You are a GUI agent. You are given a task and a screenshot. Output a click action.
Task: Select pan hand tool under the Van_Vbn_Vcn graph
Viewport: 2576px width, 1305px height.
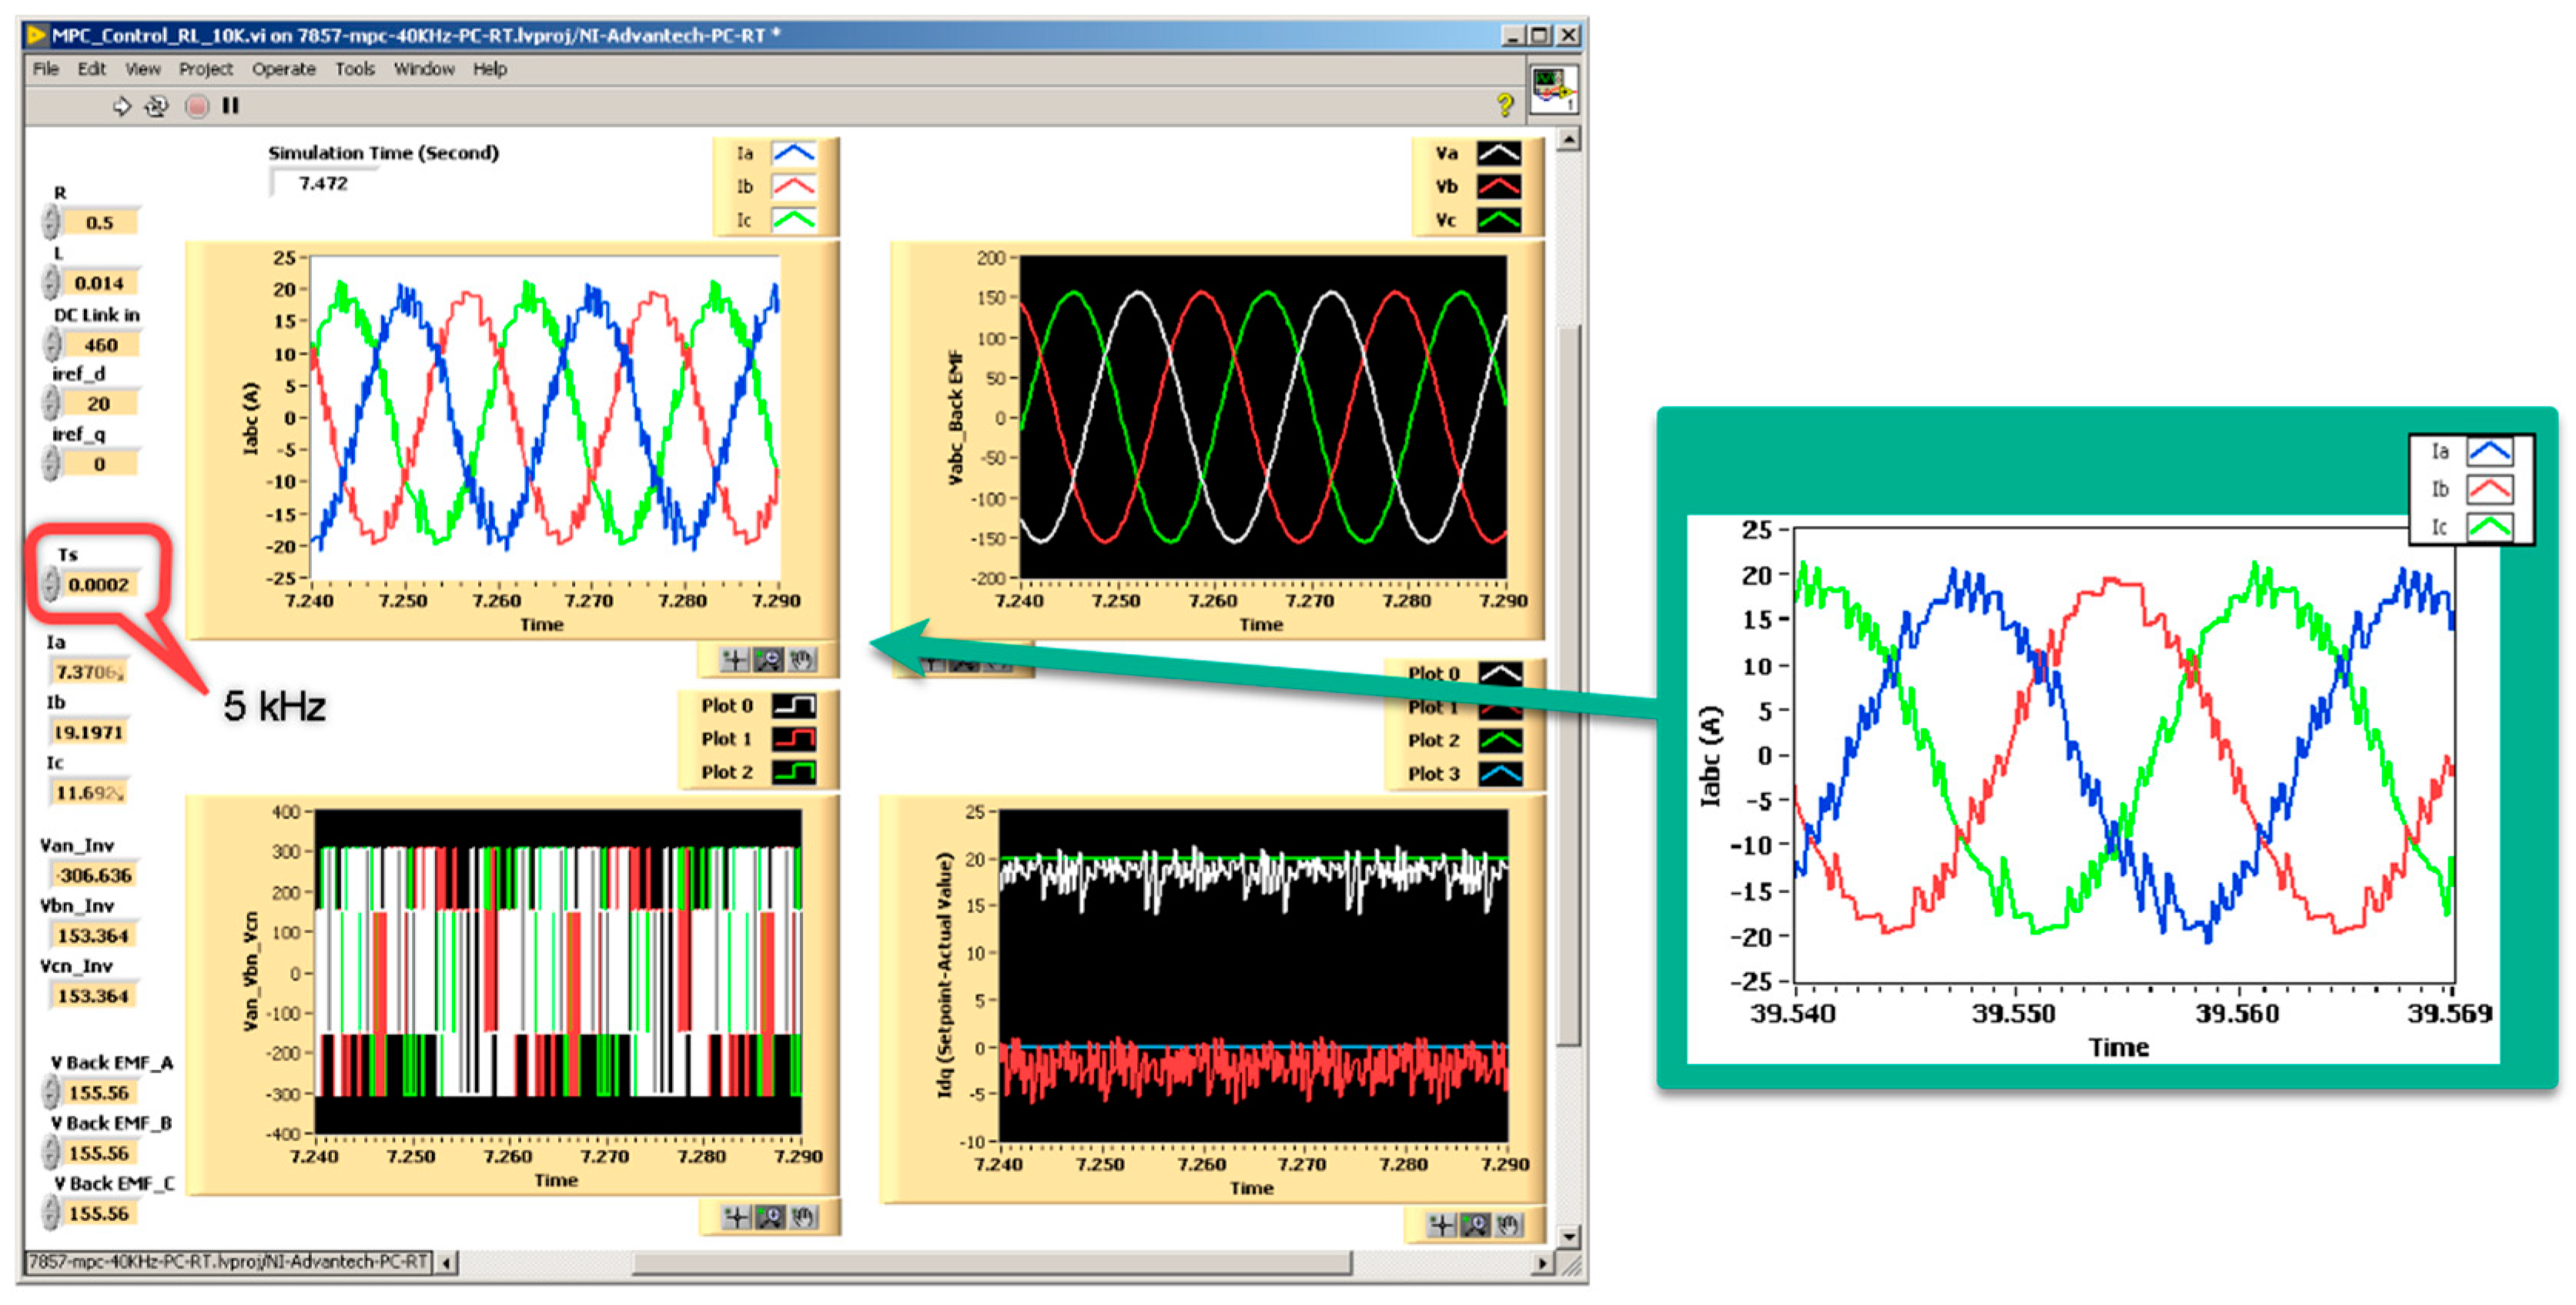(803, 1216)
